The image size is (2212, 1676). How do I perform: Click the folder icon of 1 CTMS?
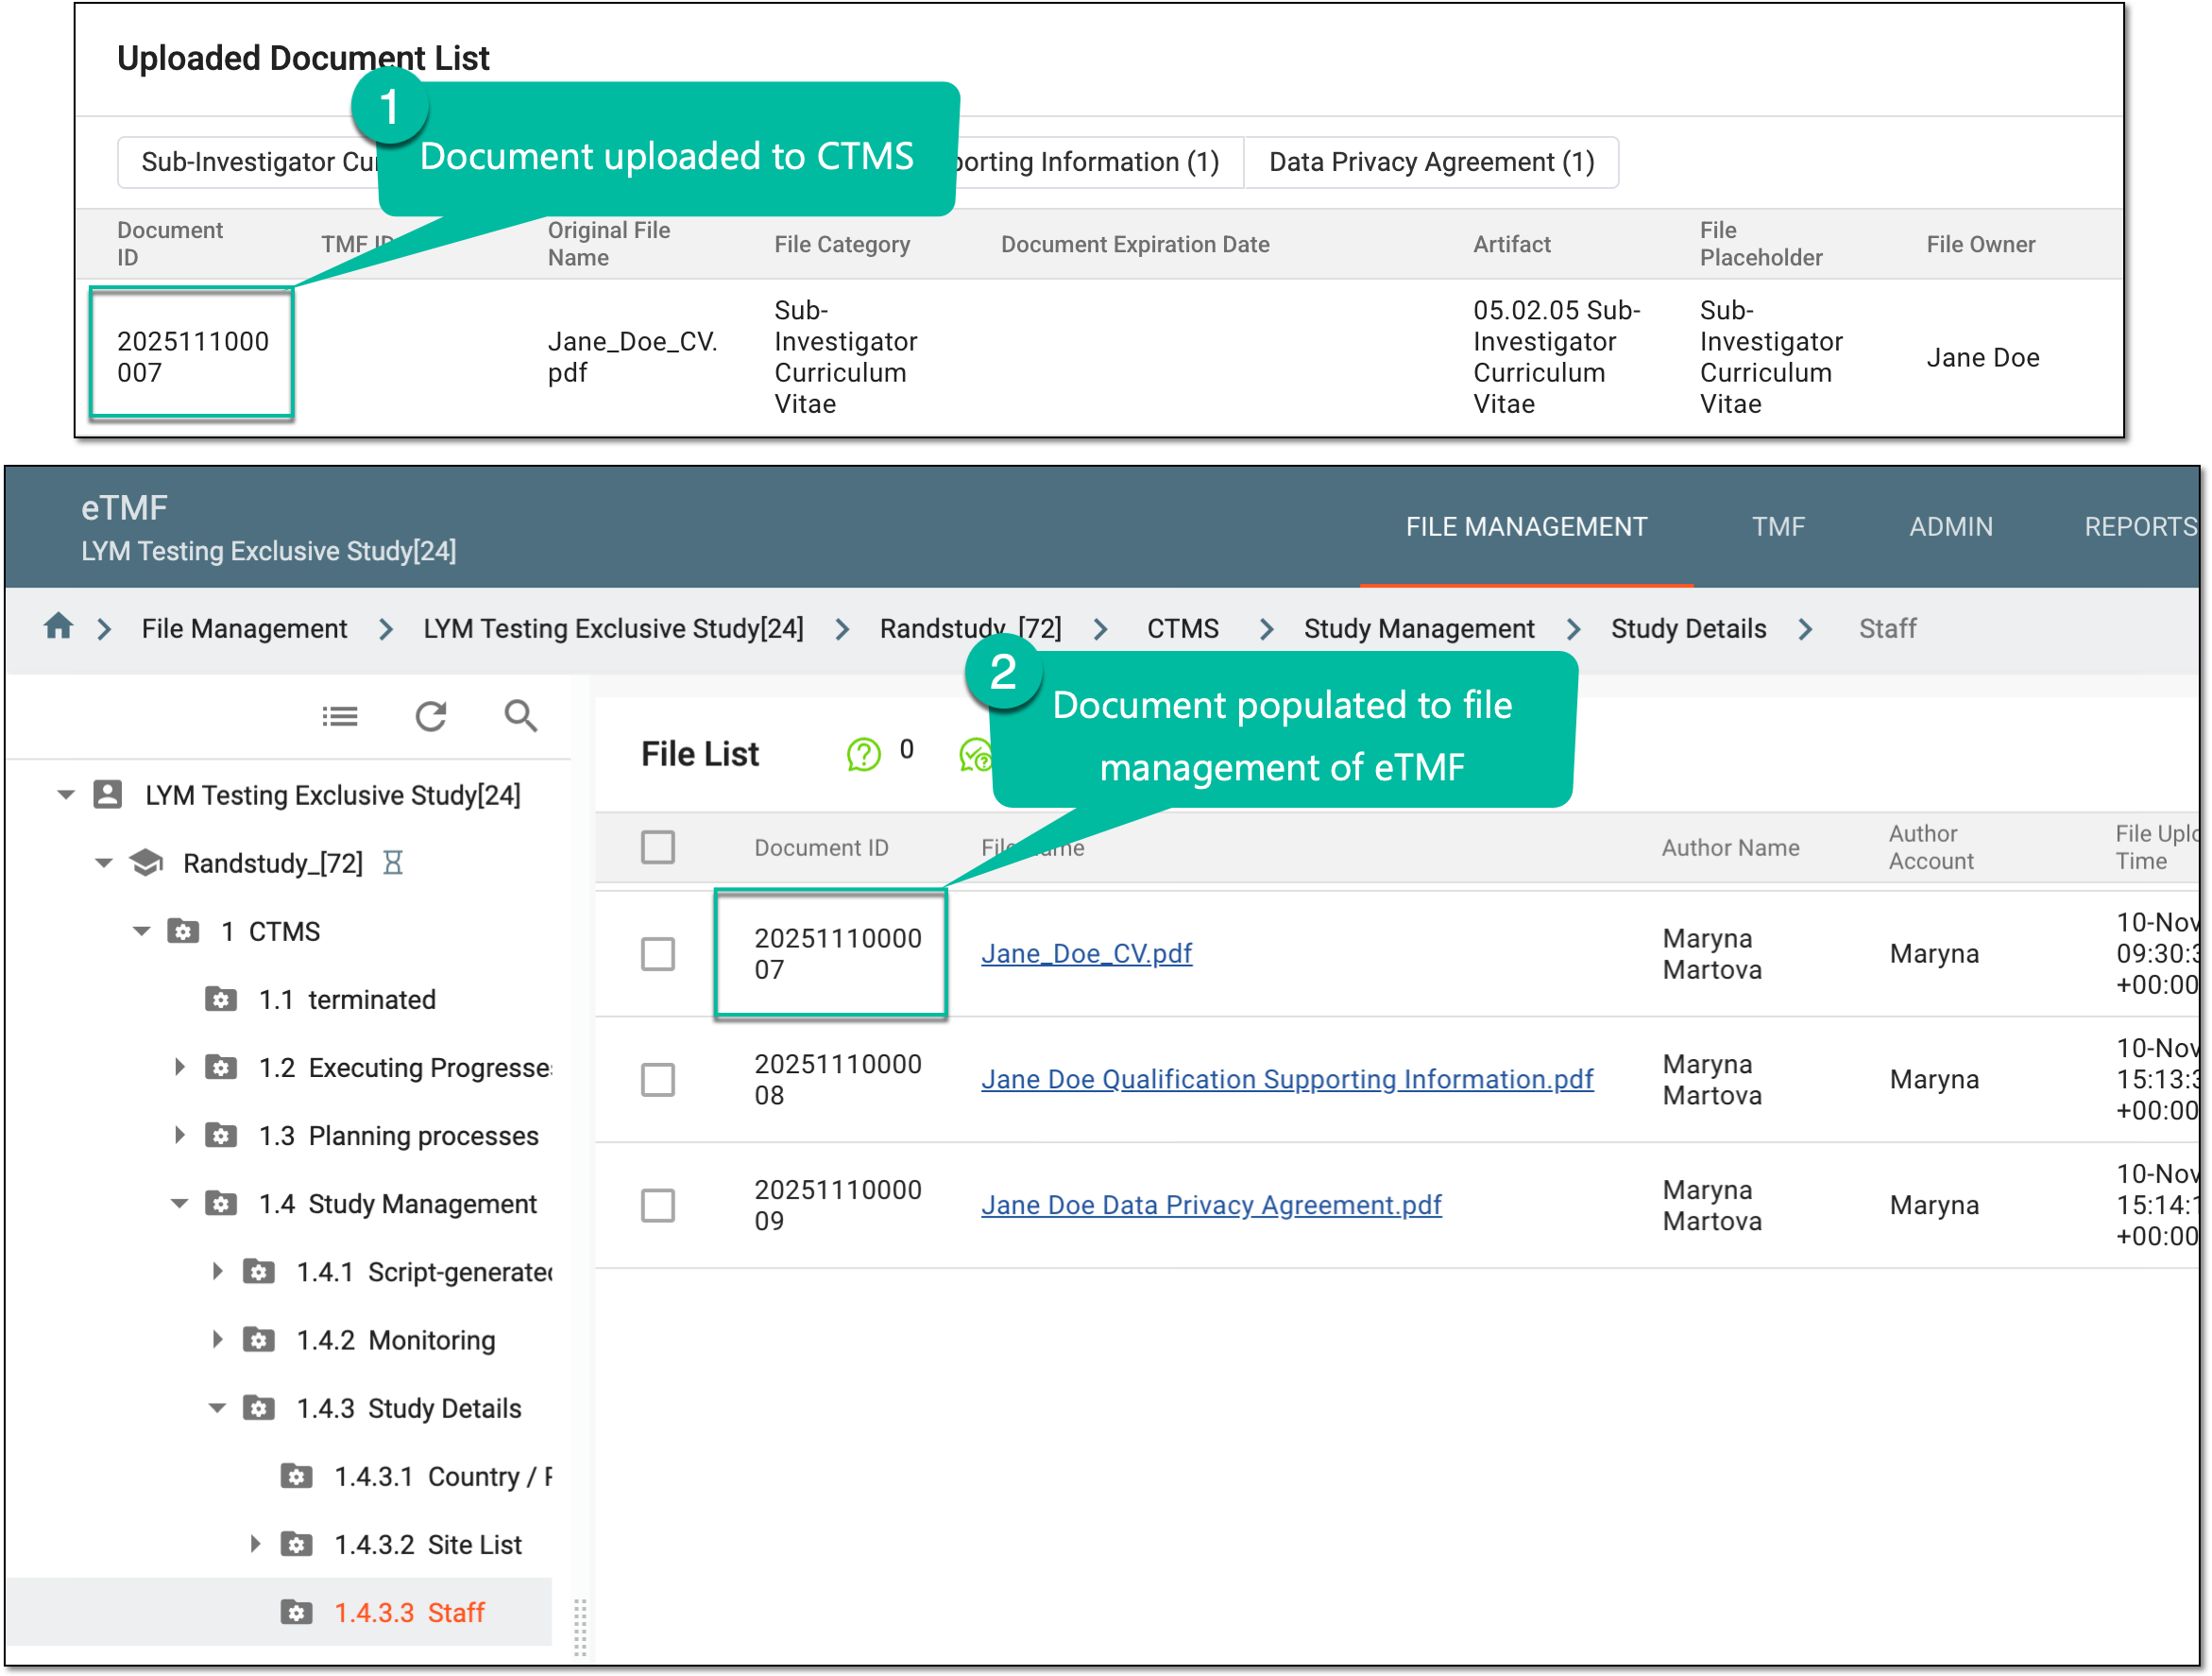tap(182, 931)
